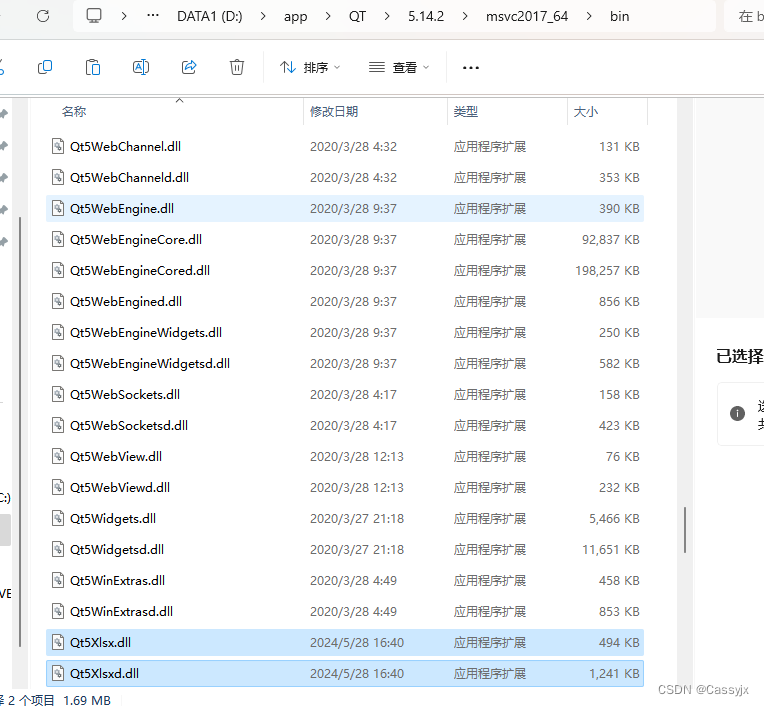Click size 5,466 KB of Qt5Widgets.dll
This screenshot has height=706, width=764.
click(x=614, y=518)
